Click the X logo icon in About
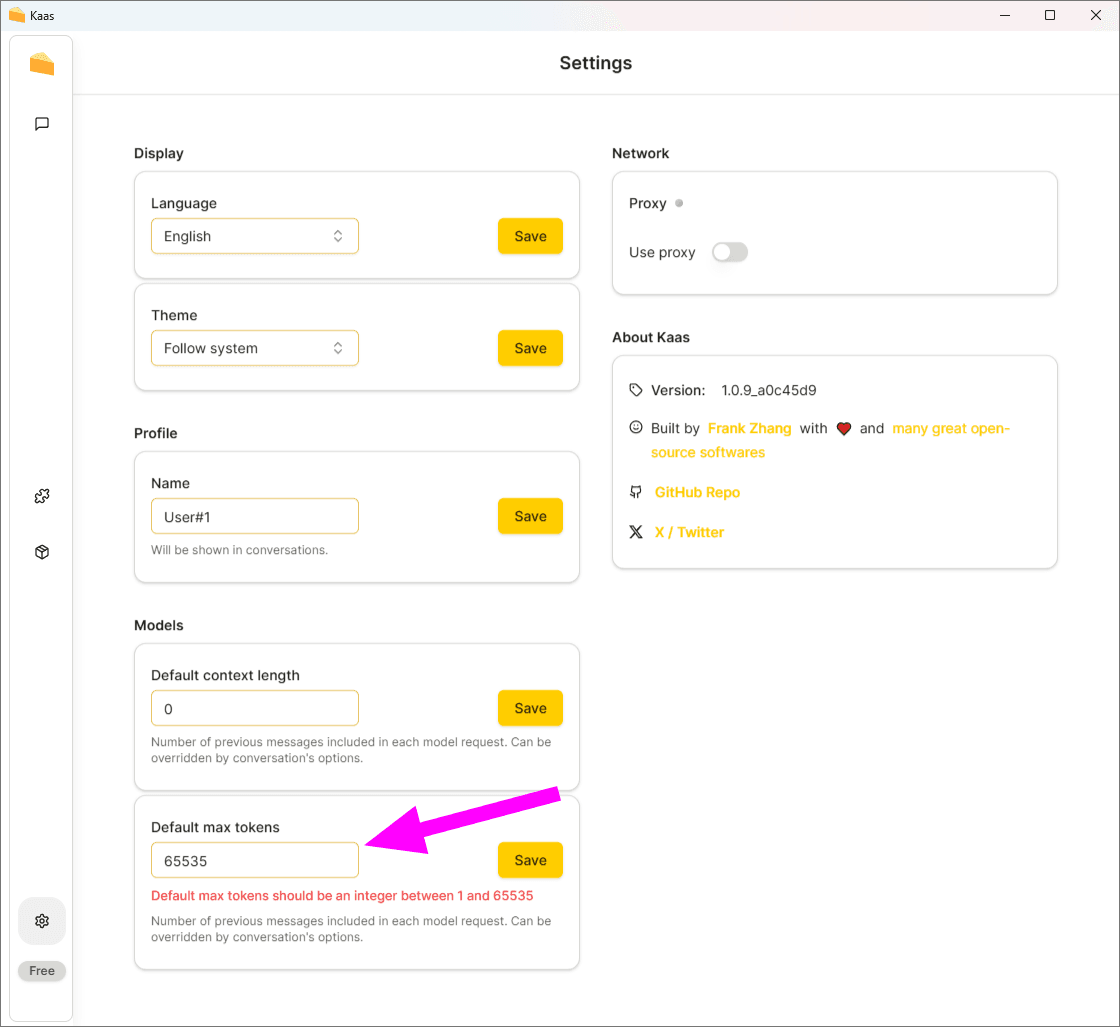Viewport: 1120px width, 1027px height. pos(636,532)
